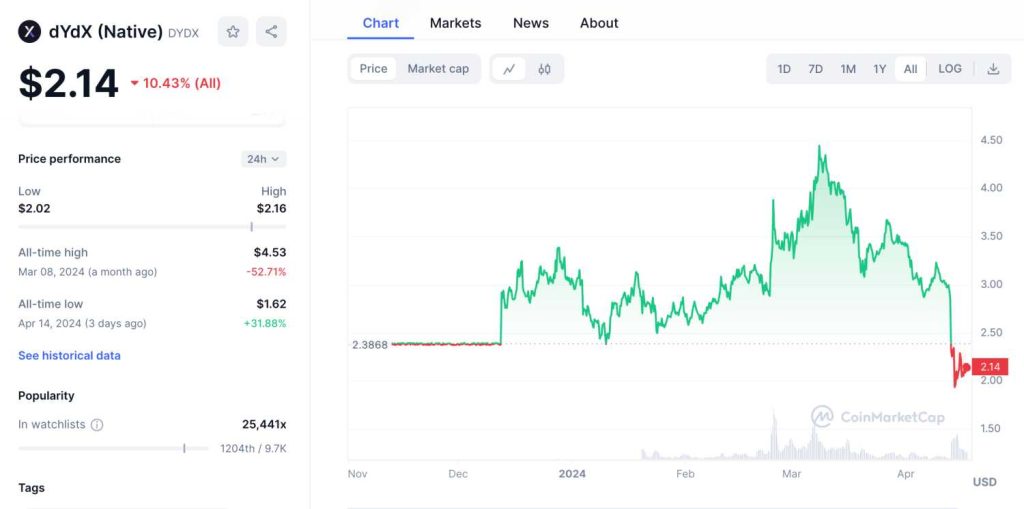
Task: Switch to candlestick chart icon
Action: (544, 69)
